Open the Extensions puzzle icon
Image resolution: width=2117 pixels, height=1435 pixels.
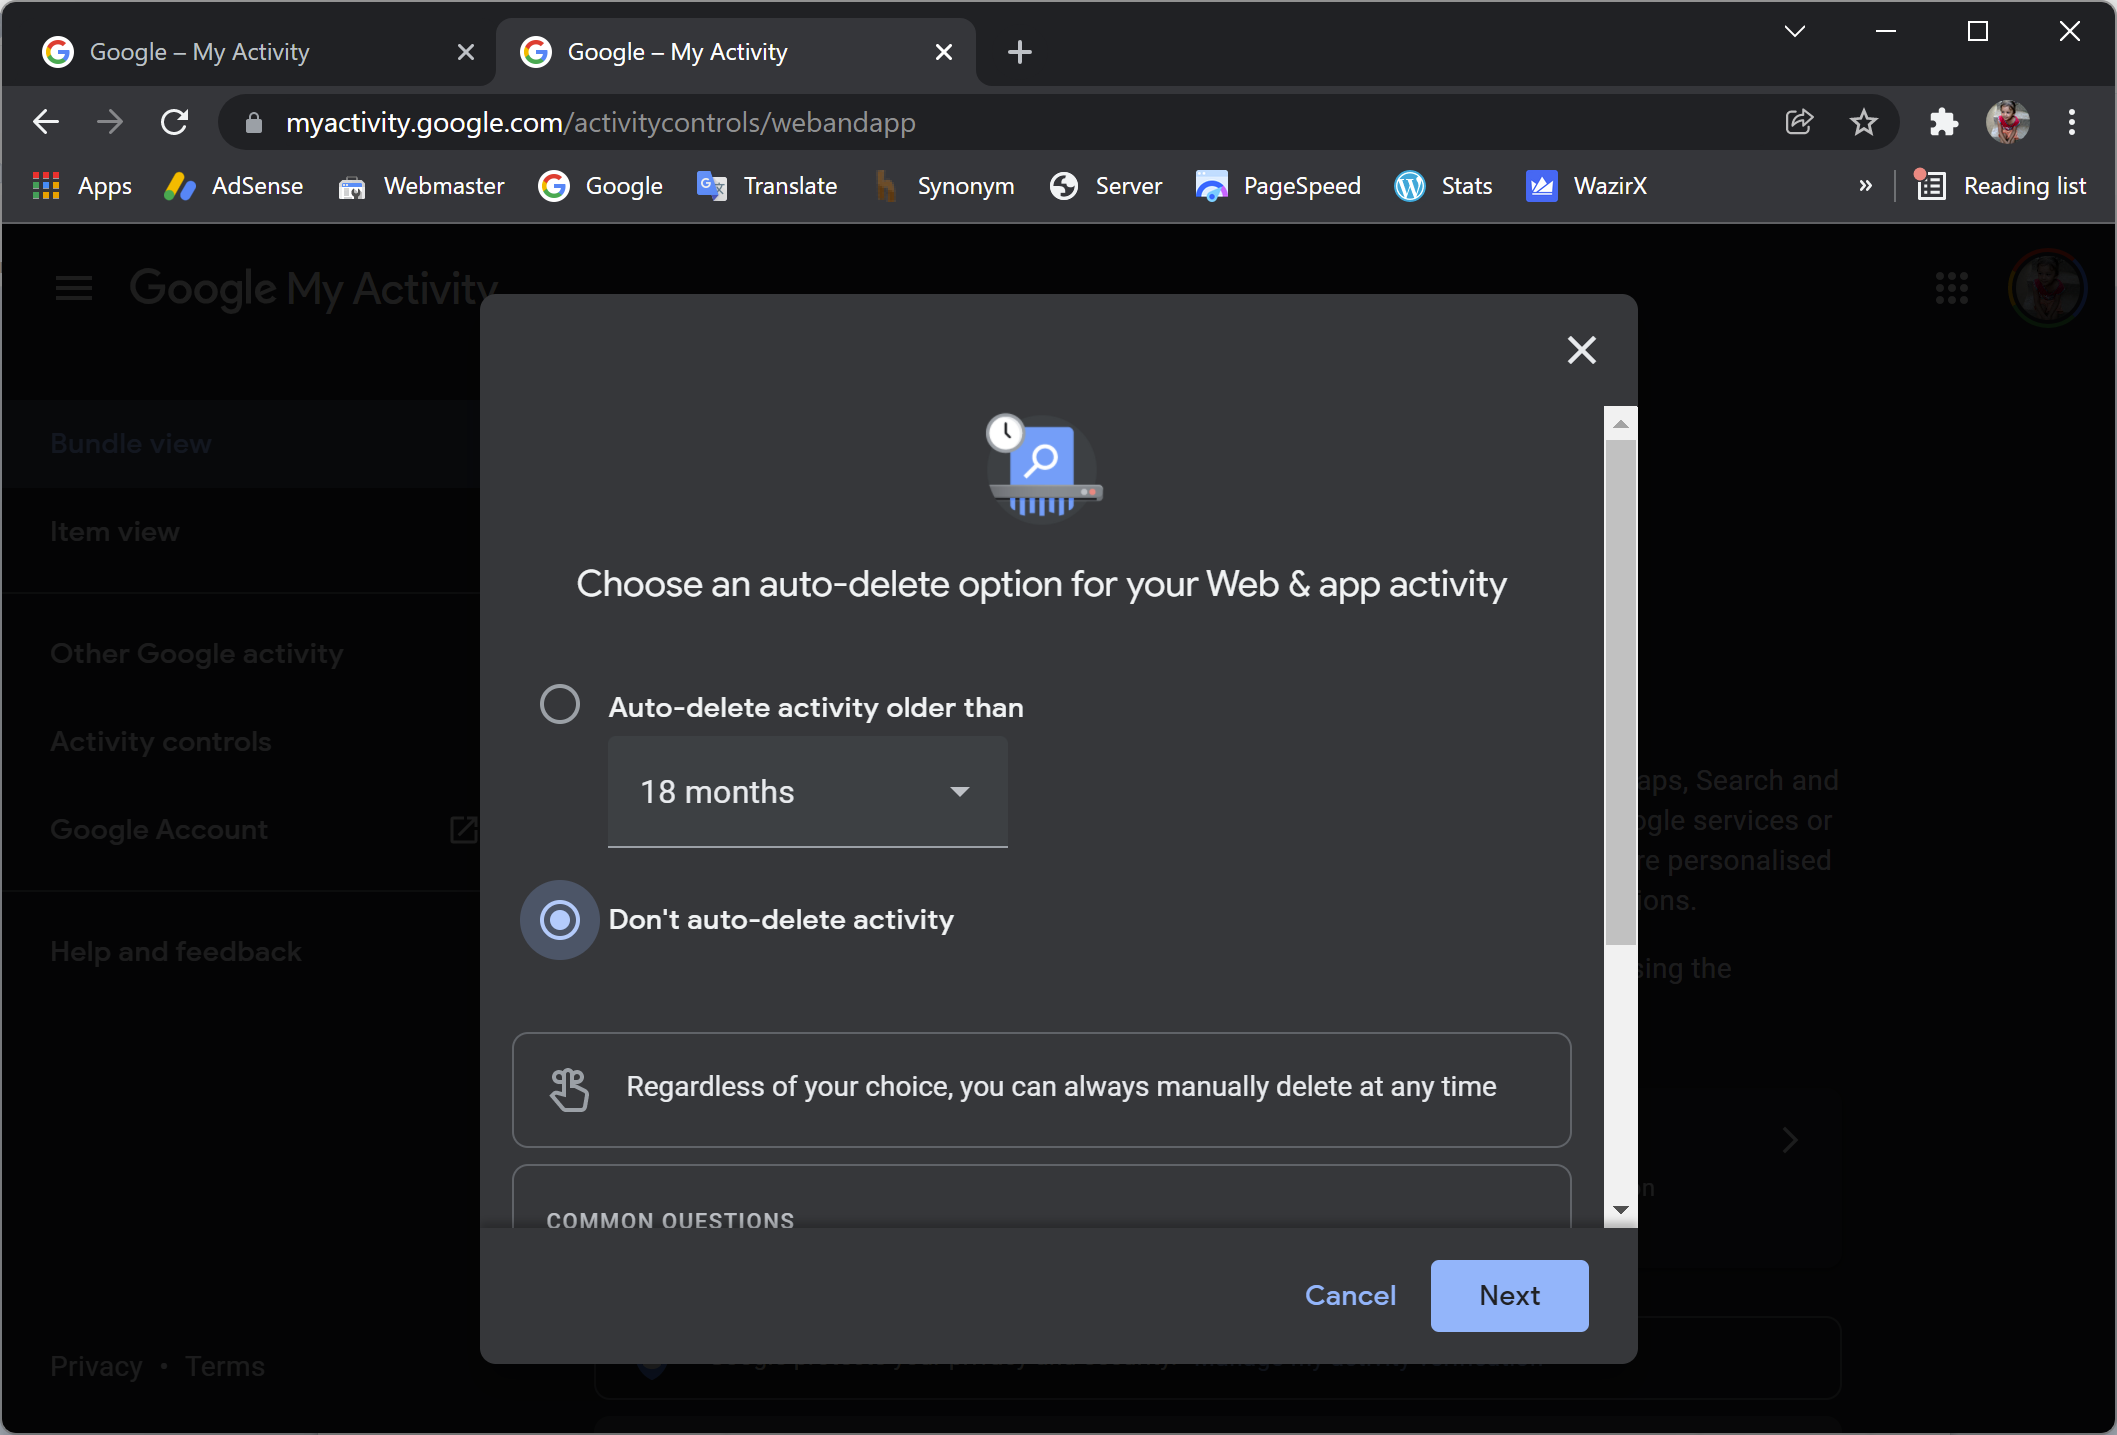tap(1943, 123)
